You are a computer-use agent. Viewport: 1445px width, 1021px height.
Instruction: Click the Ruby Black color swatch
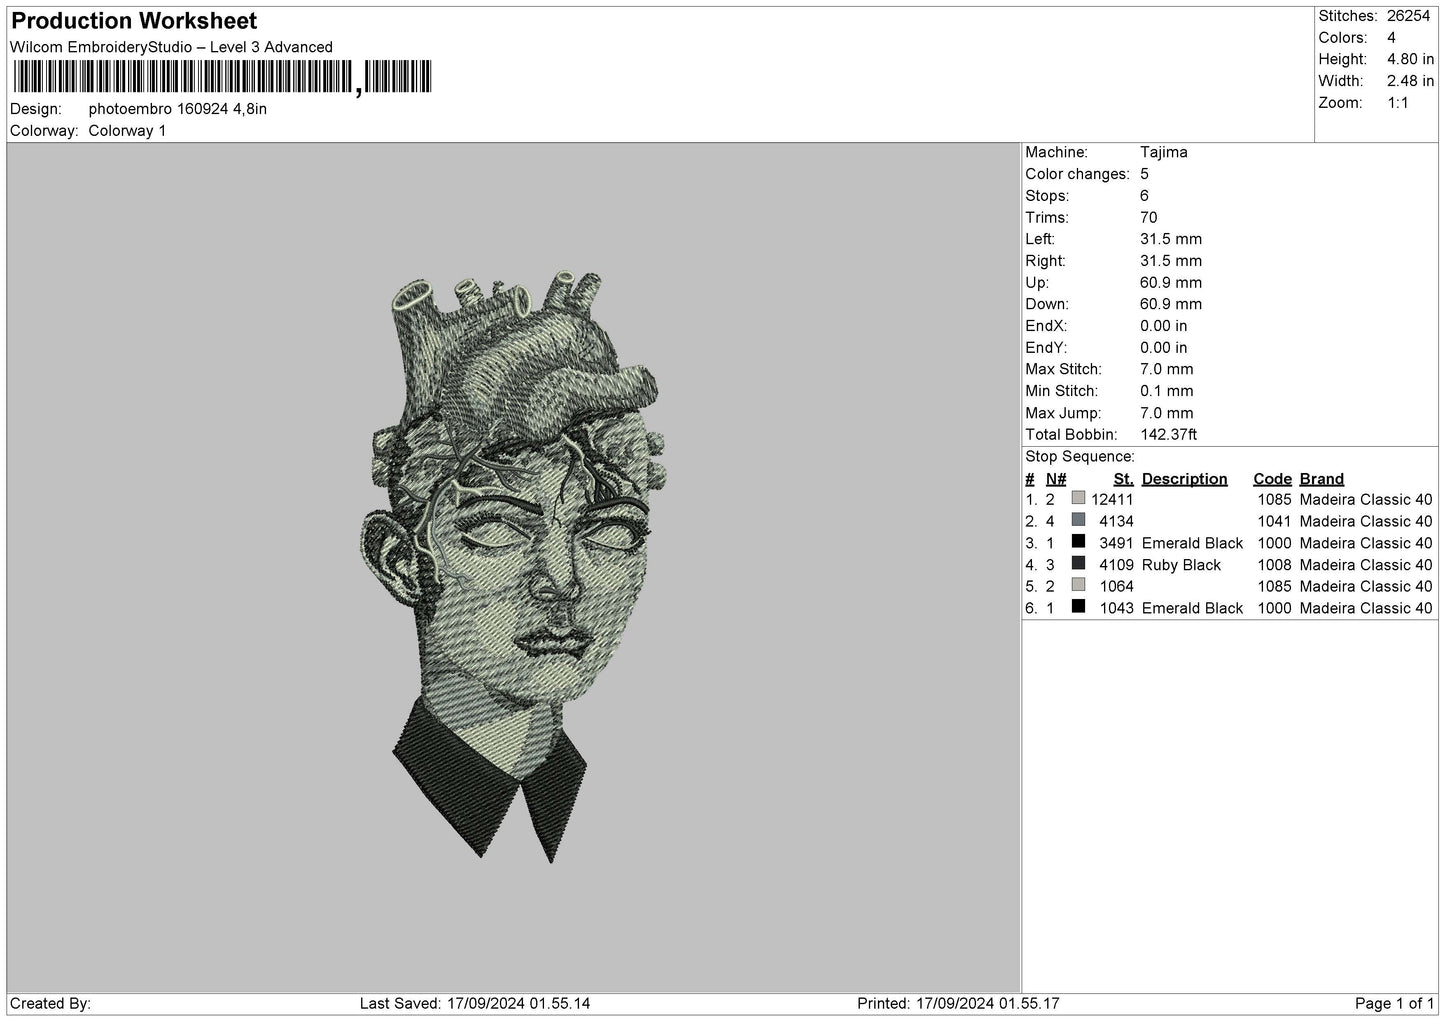(1078, 563)
